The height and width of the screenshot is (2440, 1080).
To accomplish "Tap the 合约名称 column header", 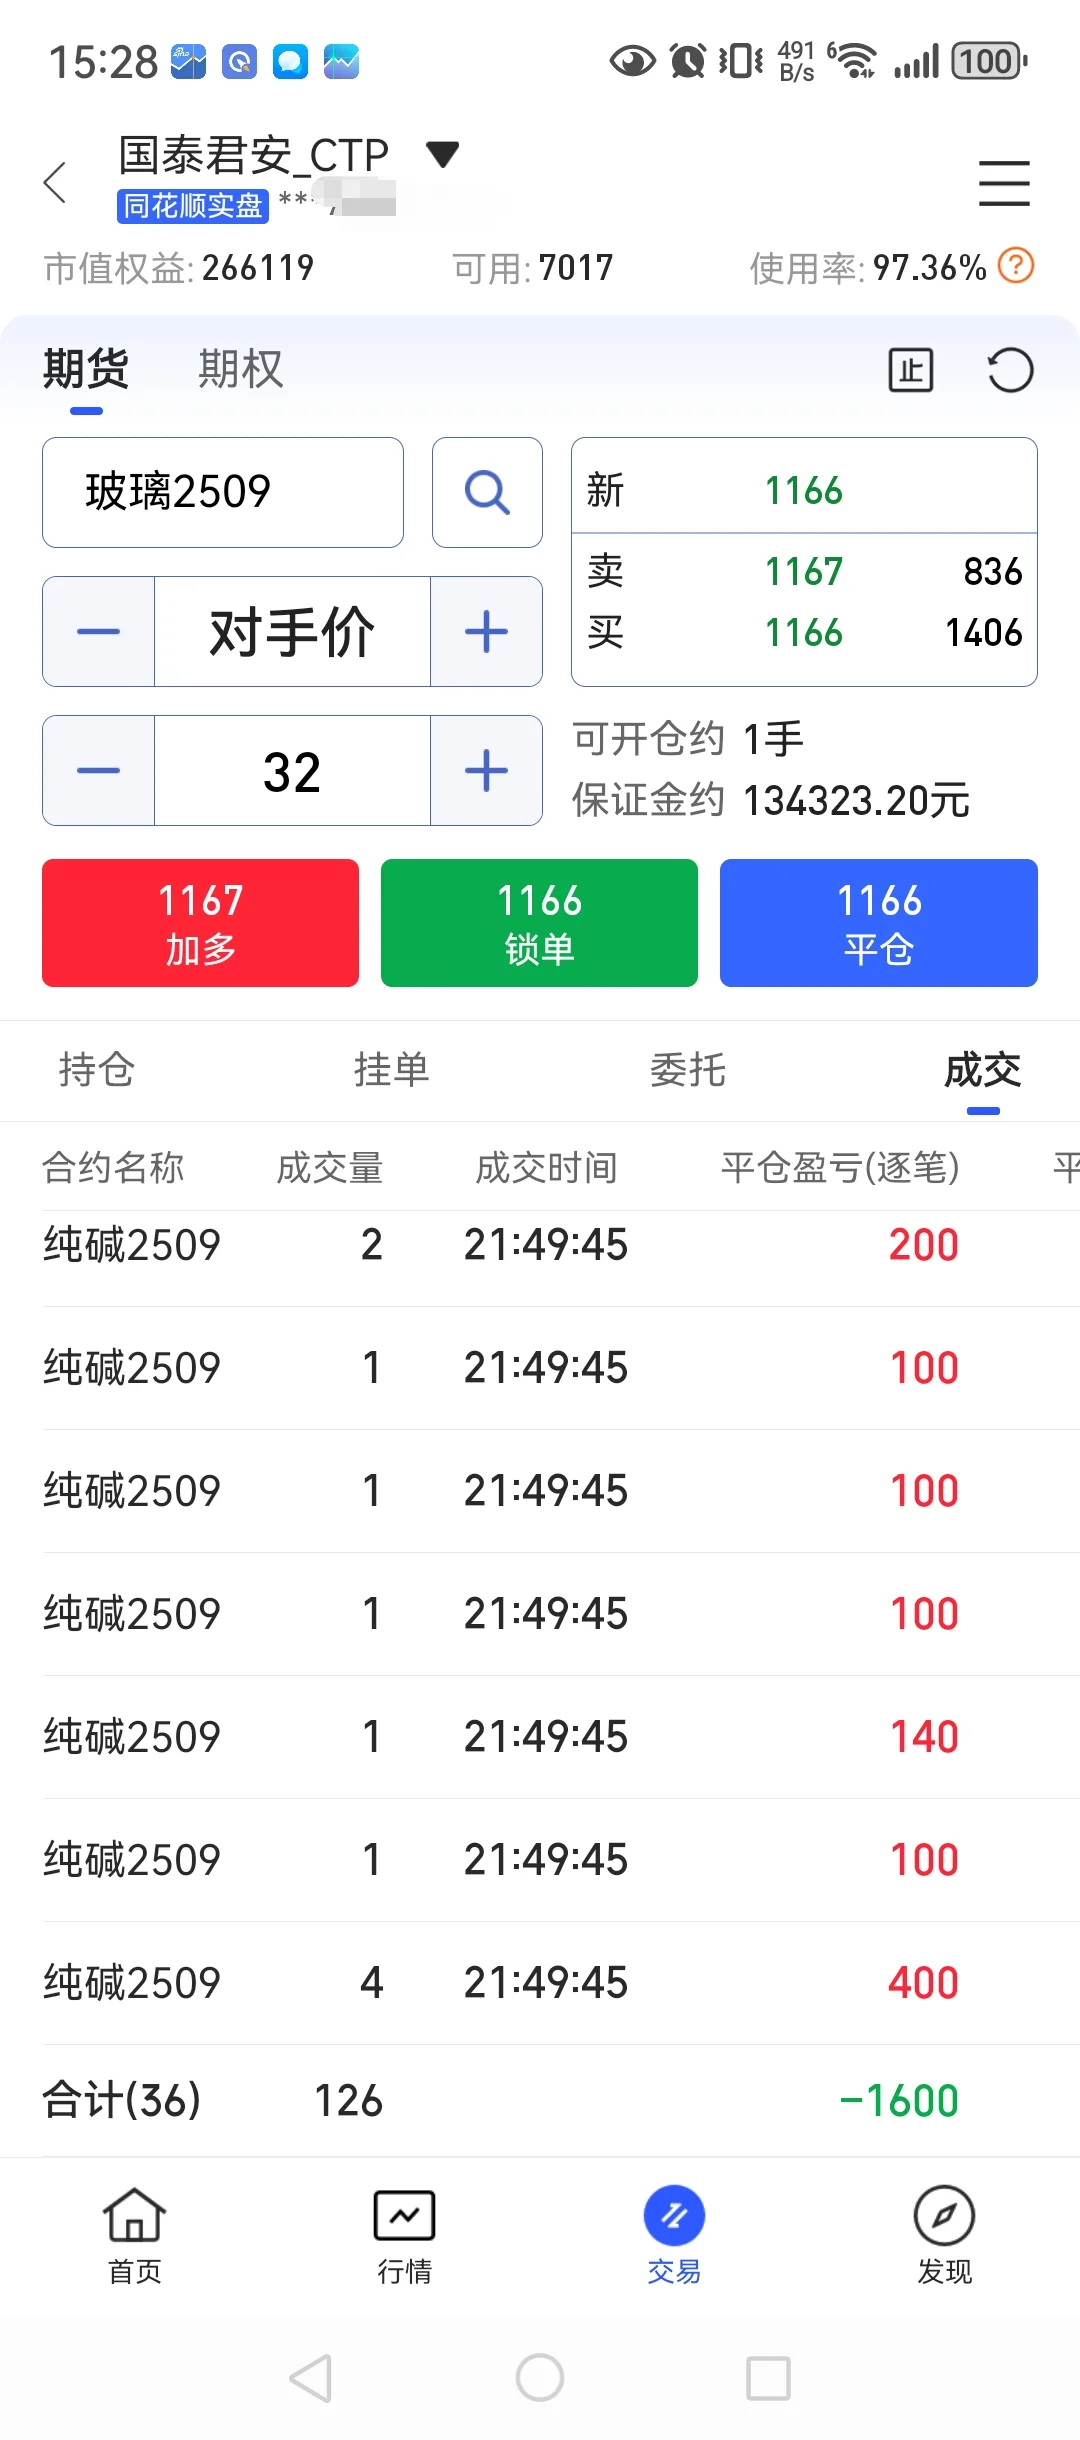I will [113, 1167].
